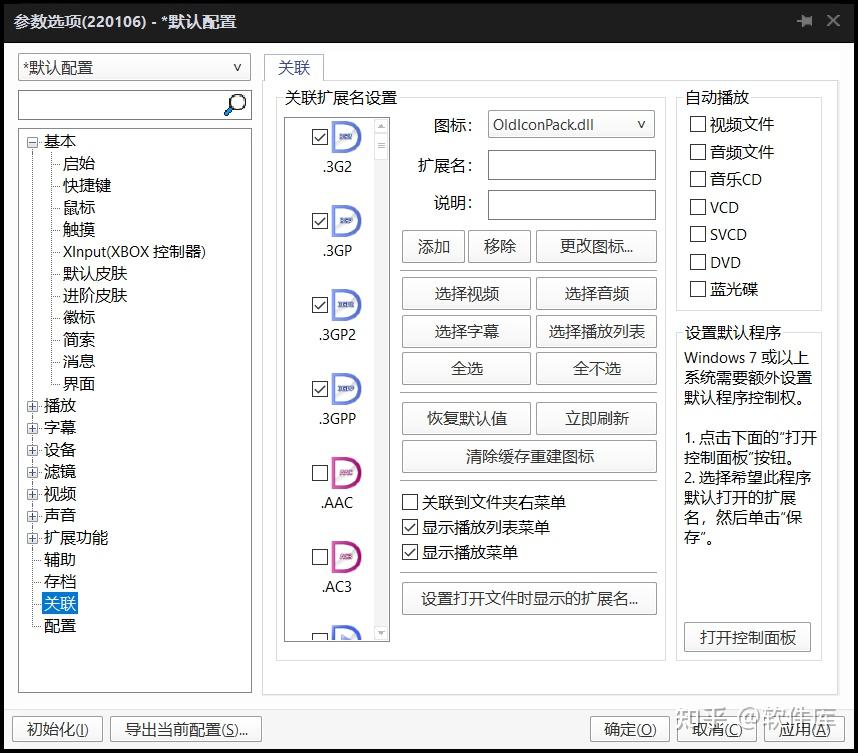Select 存档 in settings tree
This screenshot has width=858, height=753.
(60, 581)
